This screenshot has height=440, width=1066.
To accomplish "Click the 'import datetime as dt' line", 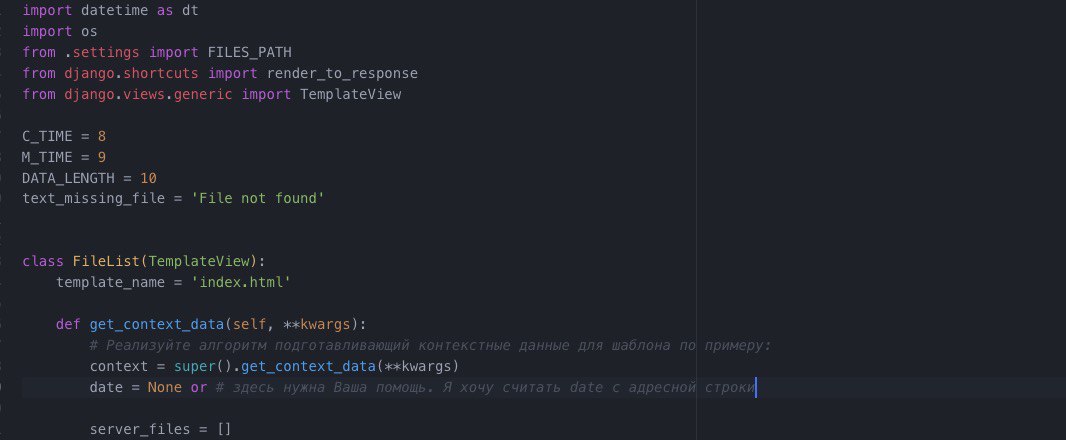I will [110, 10].
